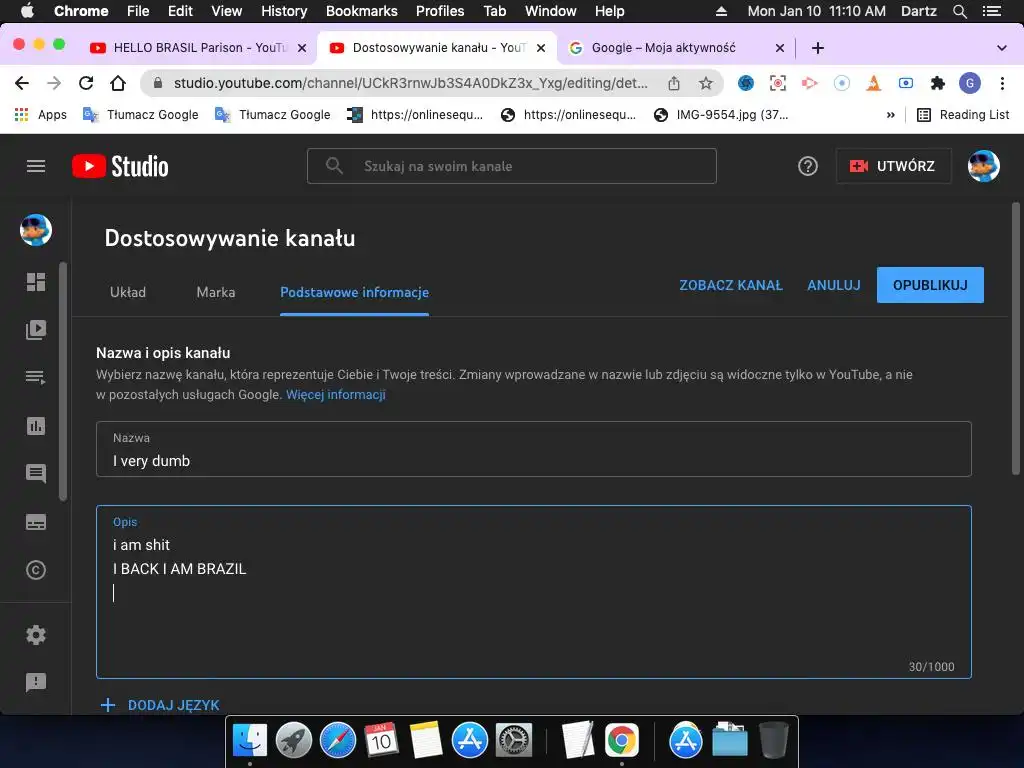Open the Reading List
The height and width of the screenshot is (768, 1024).
pos(963,115)
